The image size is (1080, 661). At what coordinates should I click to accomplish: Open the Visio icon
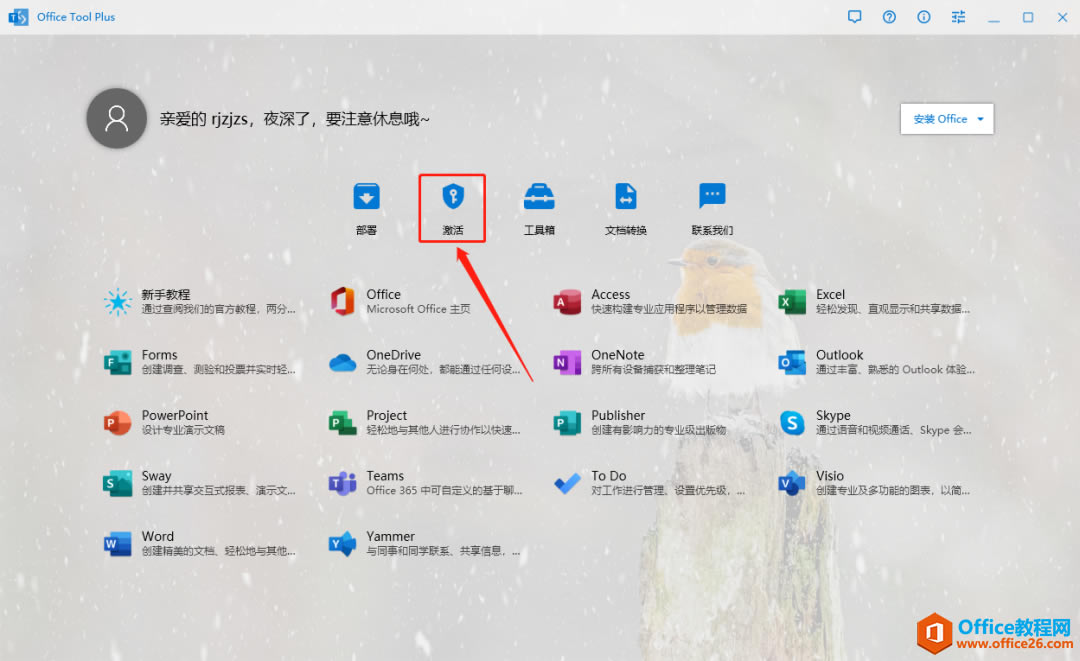pos(792,483)
